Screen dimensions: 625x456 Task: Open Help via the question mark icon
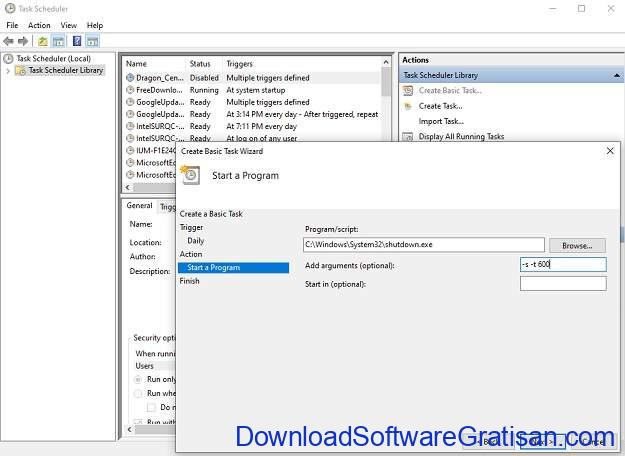tap(77, 41)
